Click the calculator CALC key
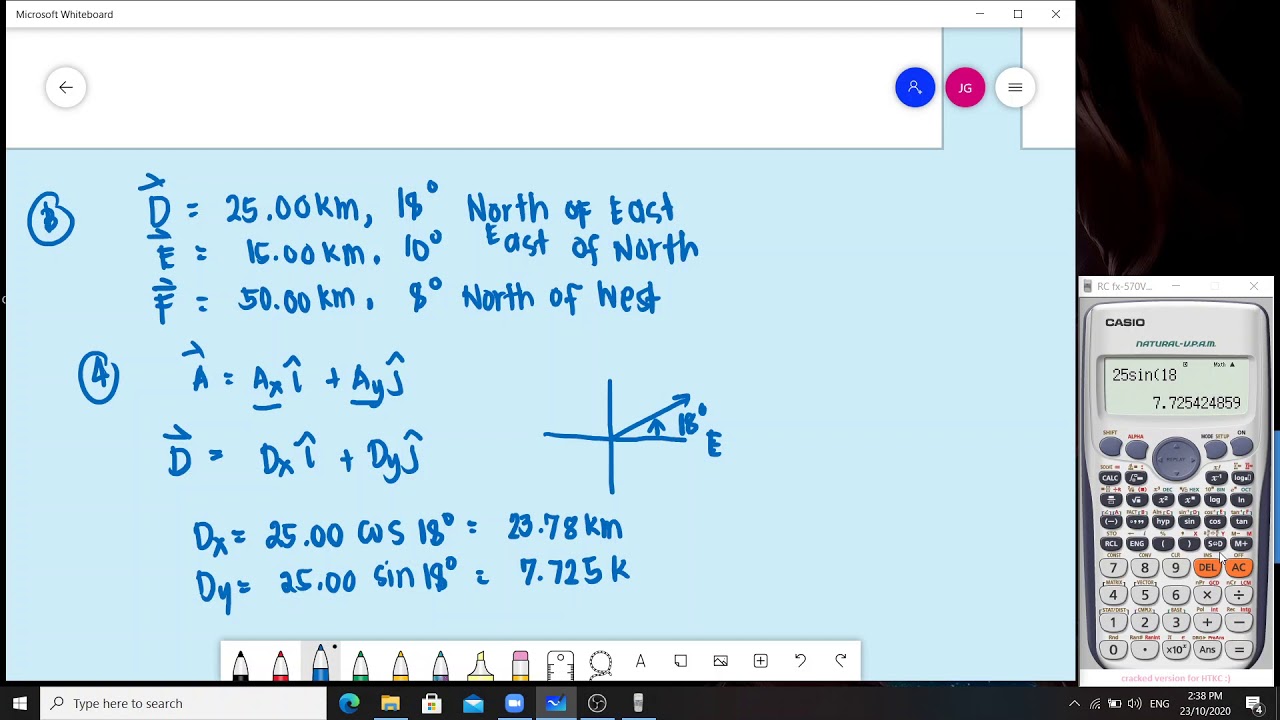The image size is (1280, 720). pyautogui.click(x=1110, y=477)
